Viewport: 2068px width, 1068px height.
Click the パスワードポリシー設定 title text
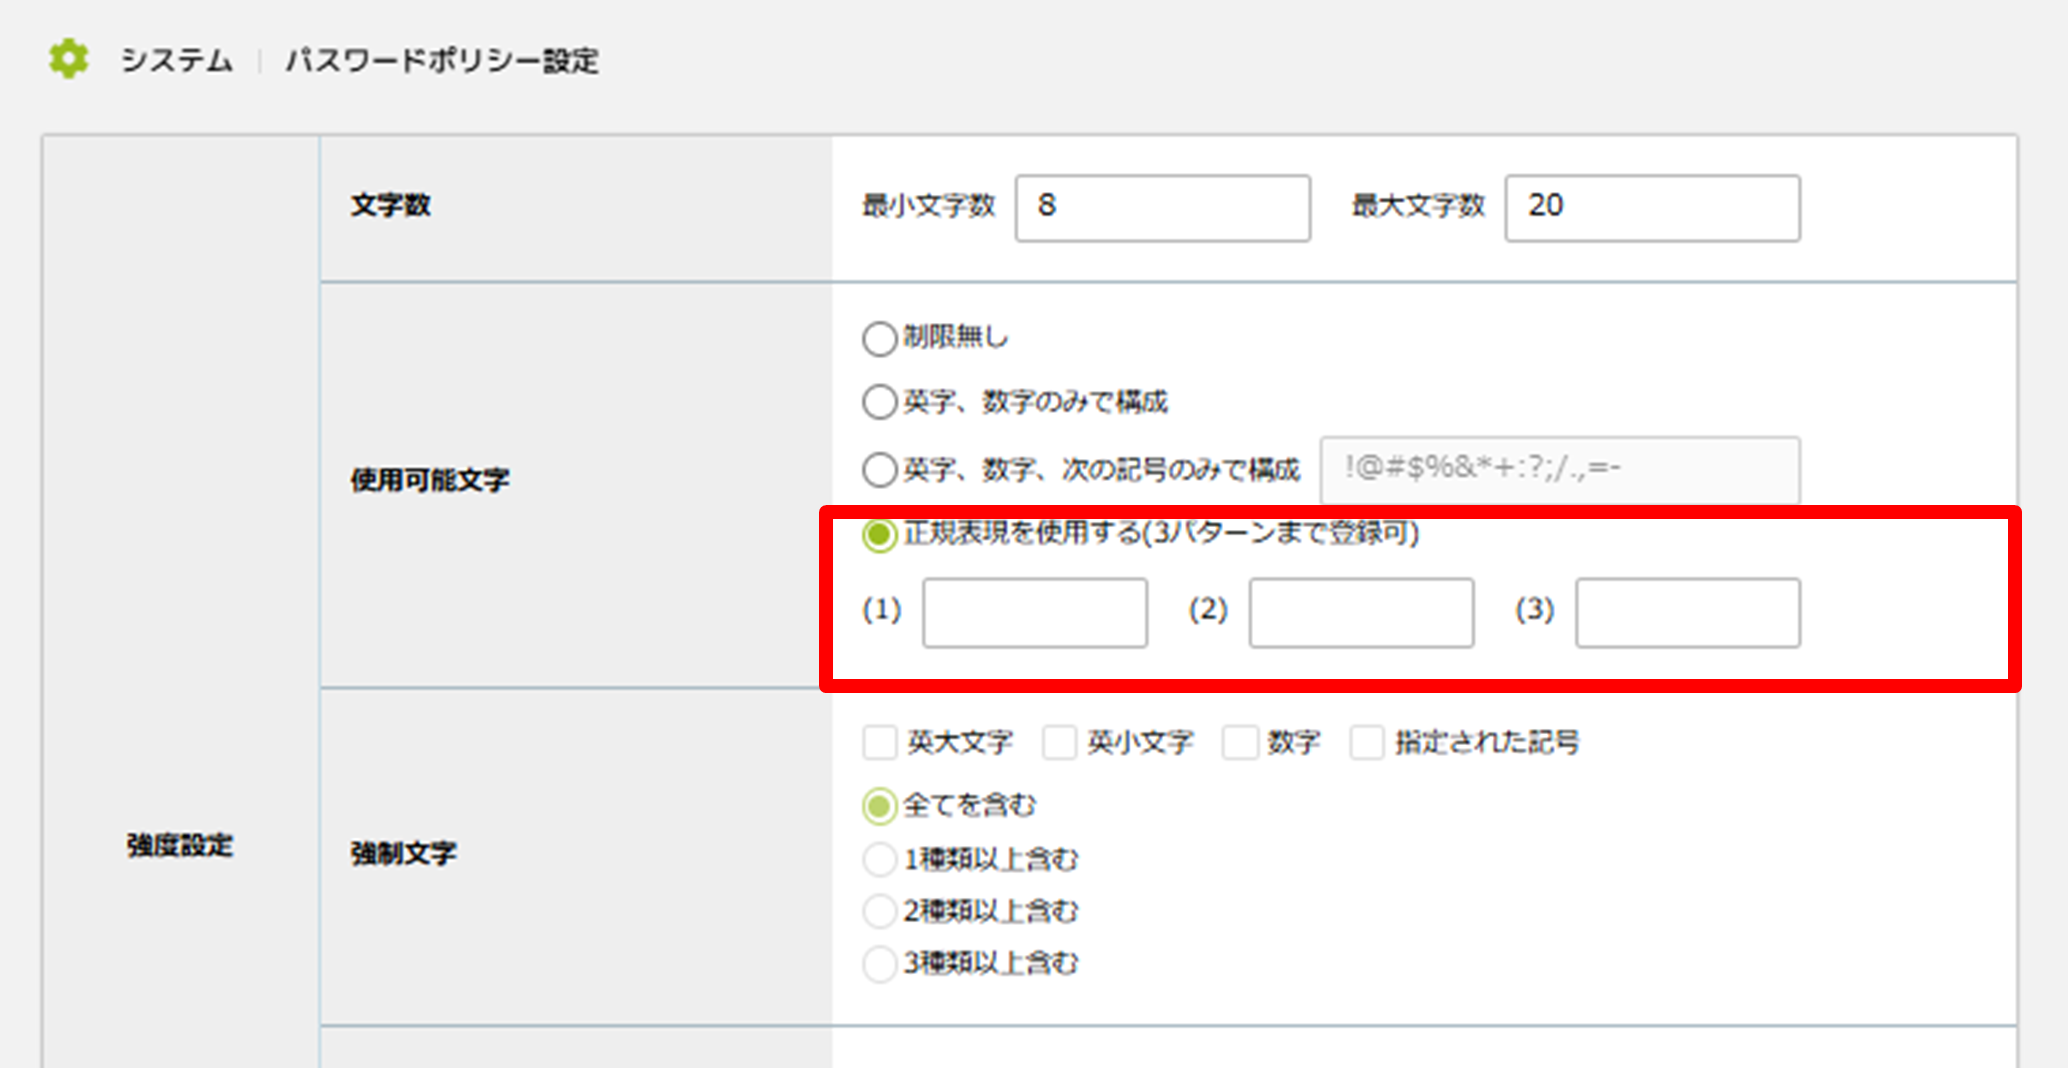(442, 60)
